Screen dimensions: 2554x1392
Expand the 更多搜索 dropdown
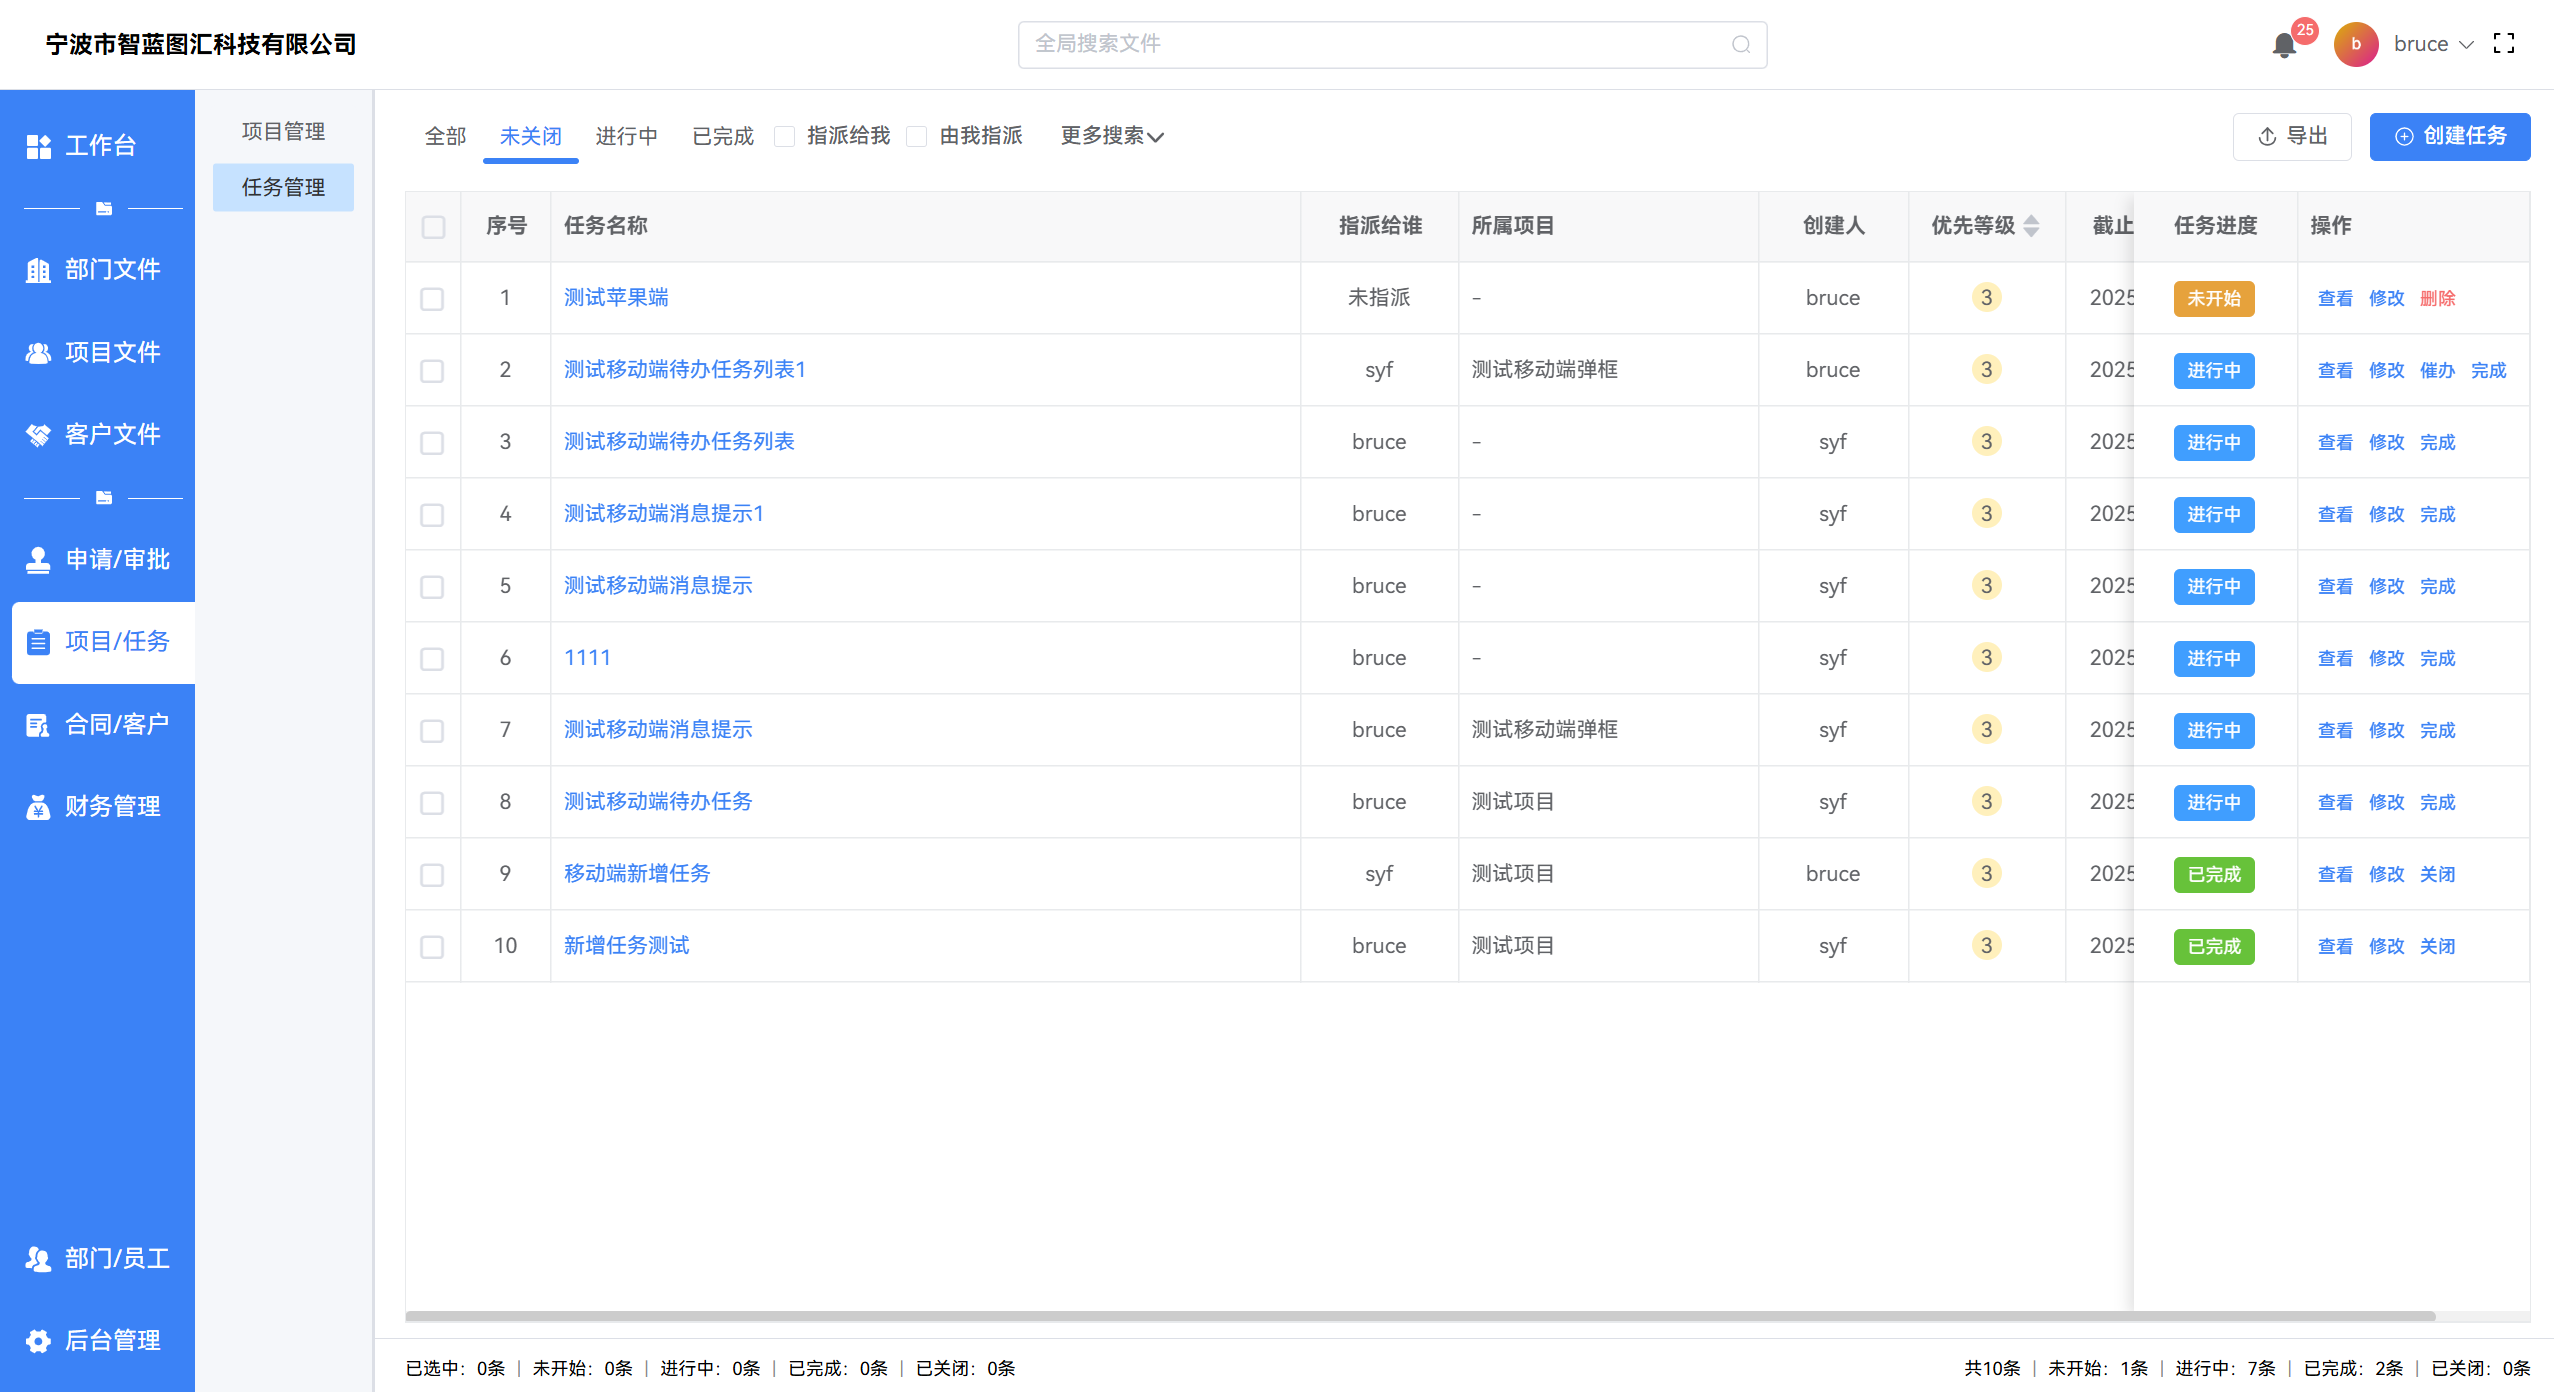[x=1111, y=136]
